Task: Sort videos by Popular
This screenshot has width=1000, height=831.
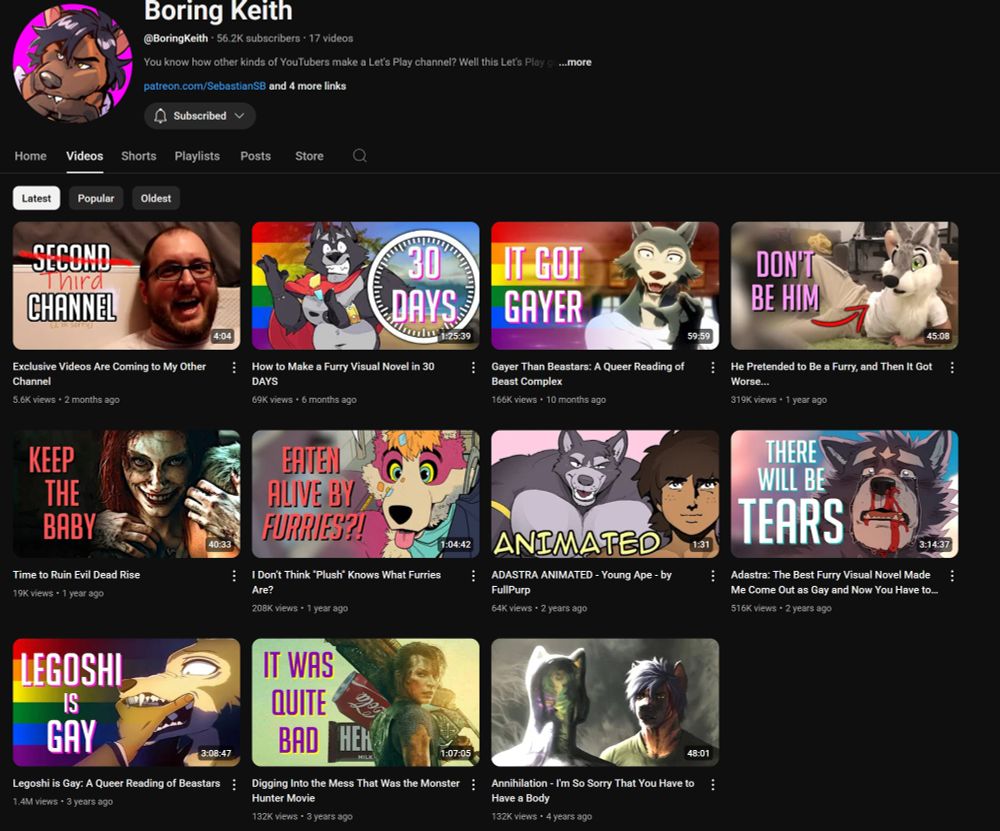Action: (x=96, y=198)
